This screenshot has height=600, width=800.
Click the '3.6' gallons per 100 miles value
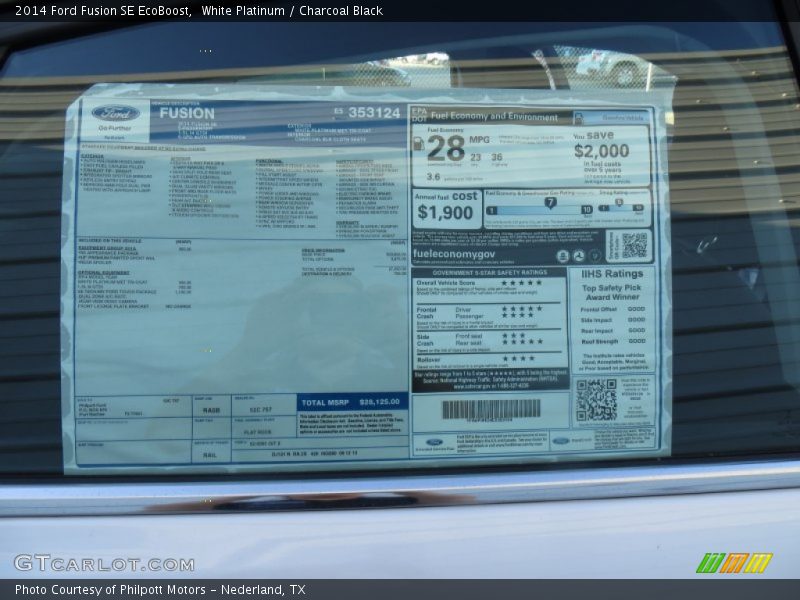(x=433, y=177)
